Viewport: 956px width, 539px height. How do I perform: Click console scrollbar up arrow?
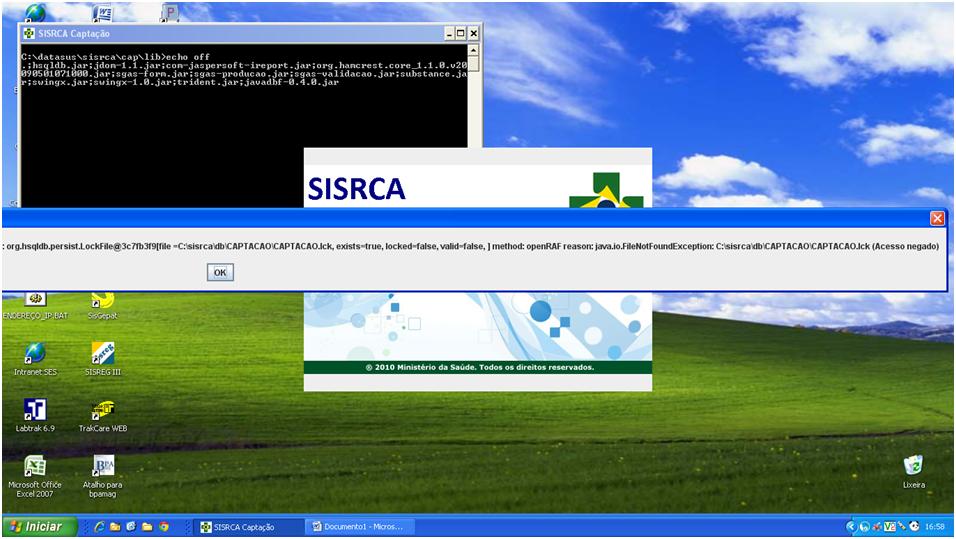[x=473, y=50]
